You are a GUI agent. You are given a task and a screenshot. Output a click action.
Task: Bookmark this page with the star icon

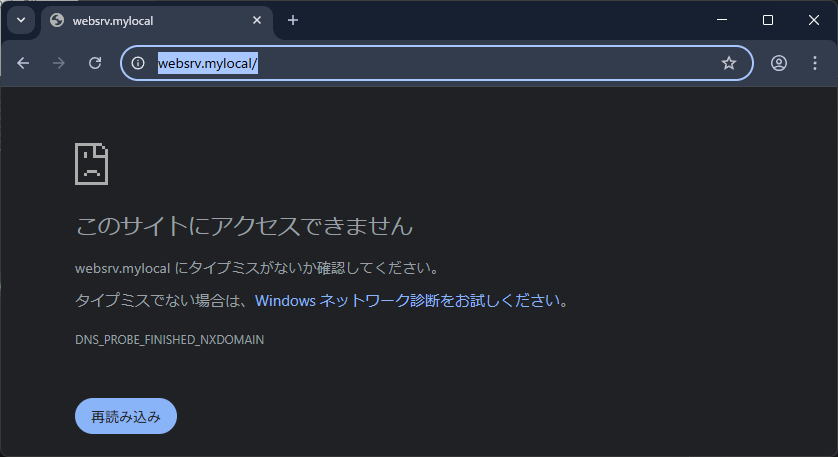[x=729, y=63]
